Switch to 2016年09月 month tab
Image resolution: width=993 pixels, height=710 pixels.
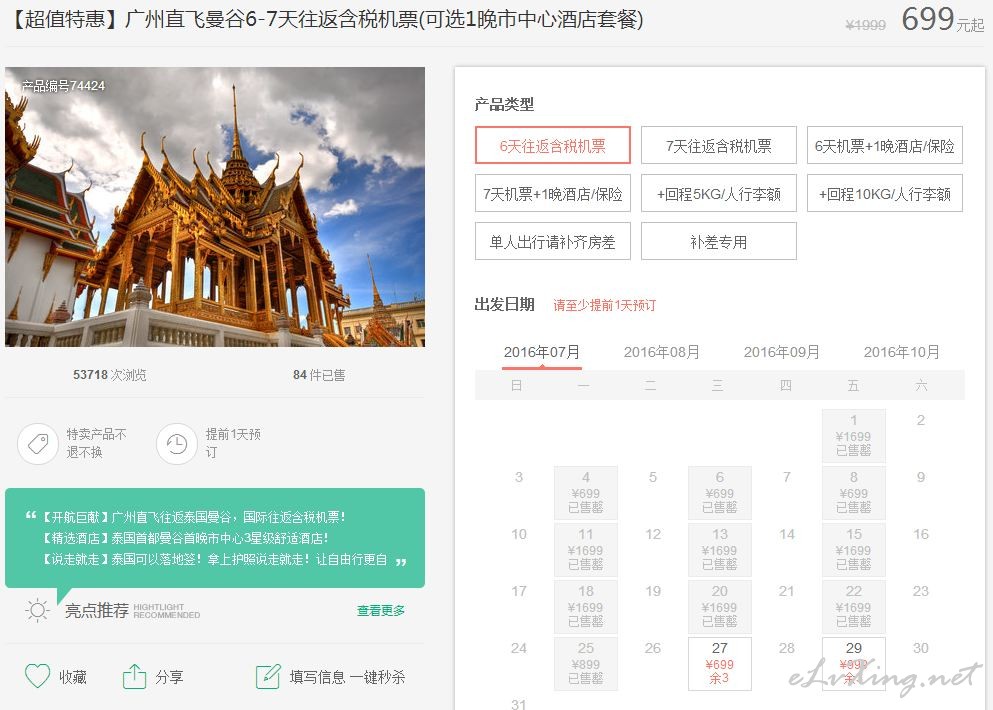(x=781, y=352)
